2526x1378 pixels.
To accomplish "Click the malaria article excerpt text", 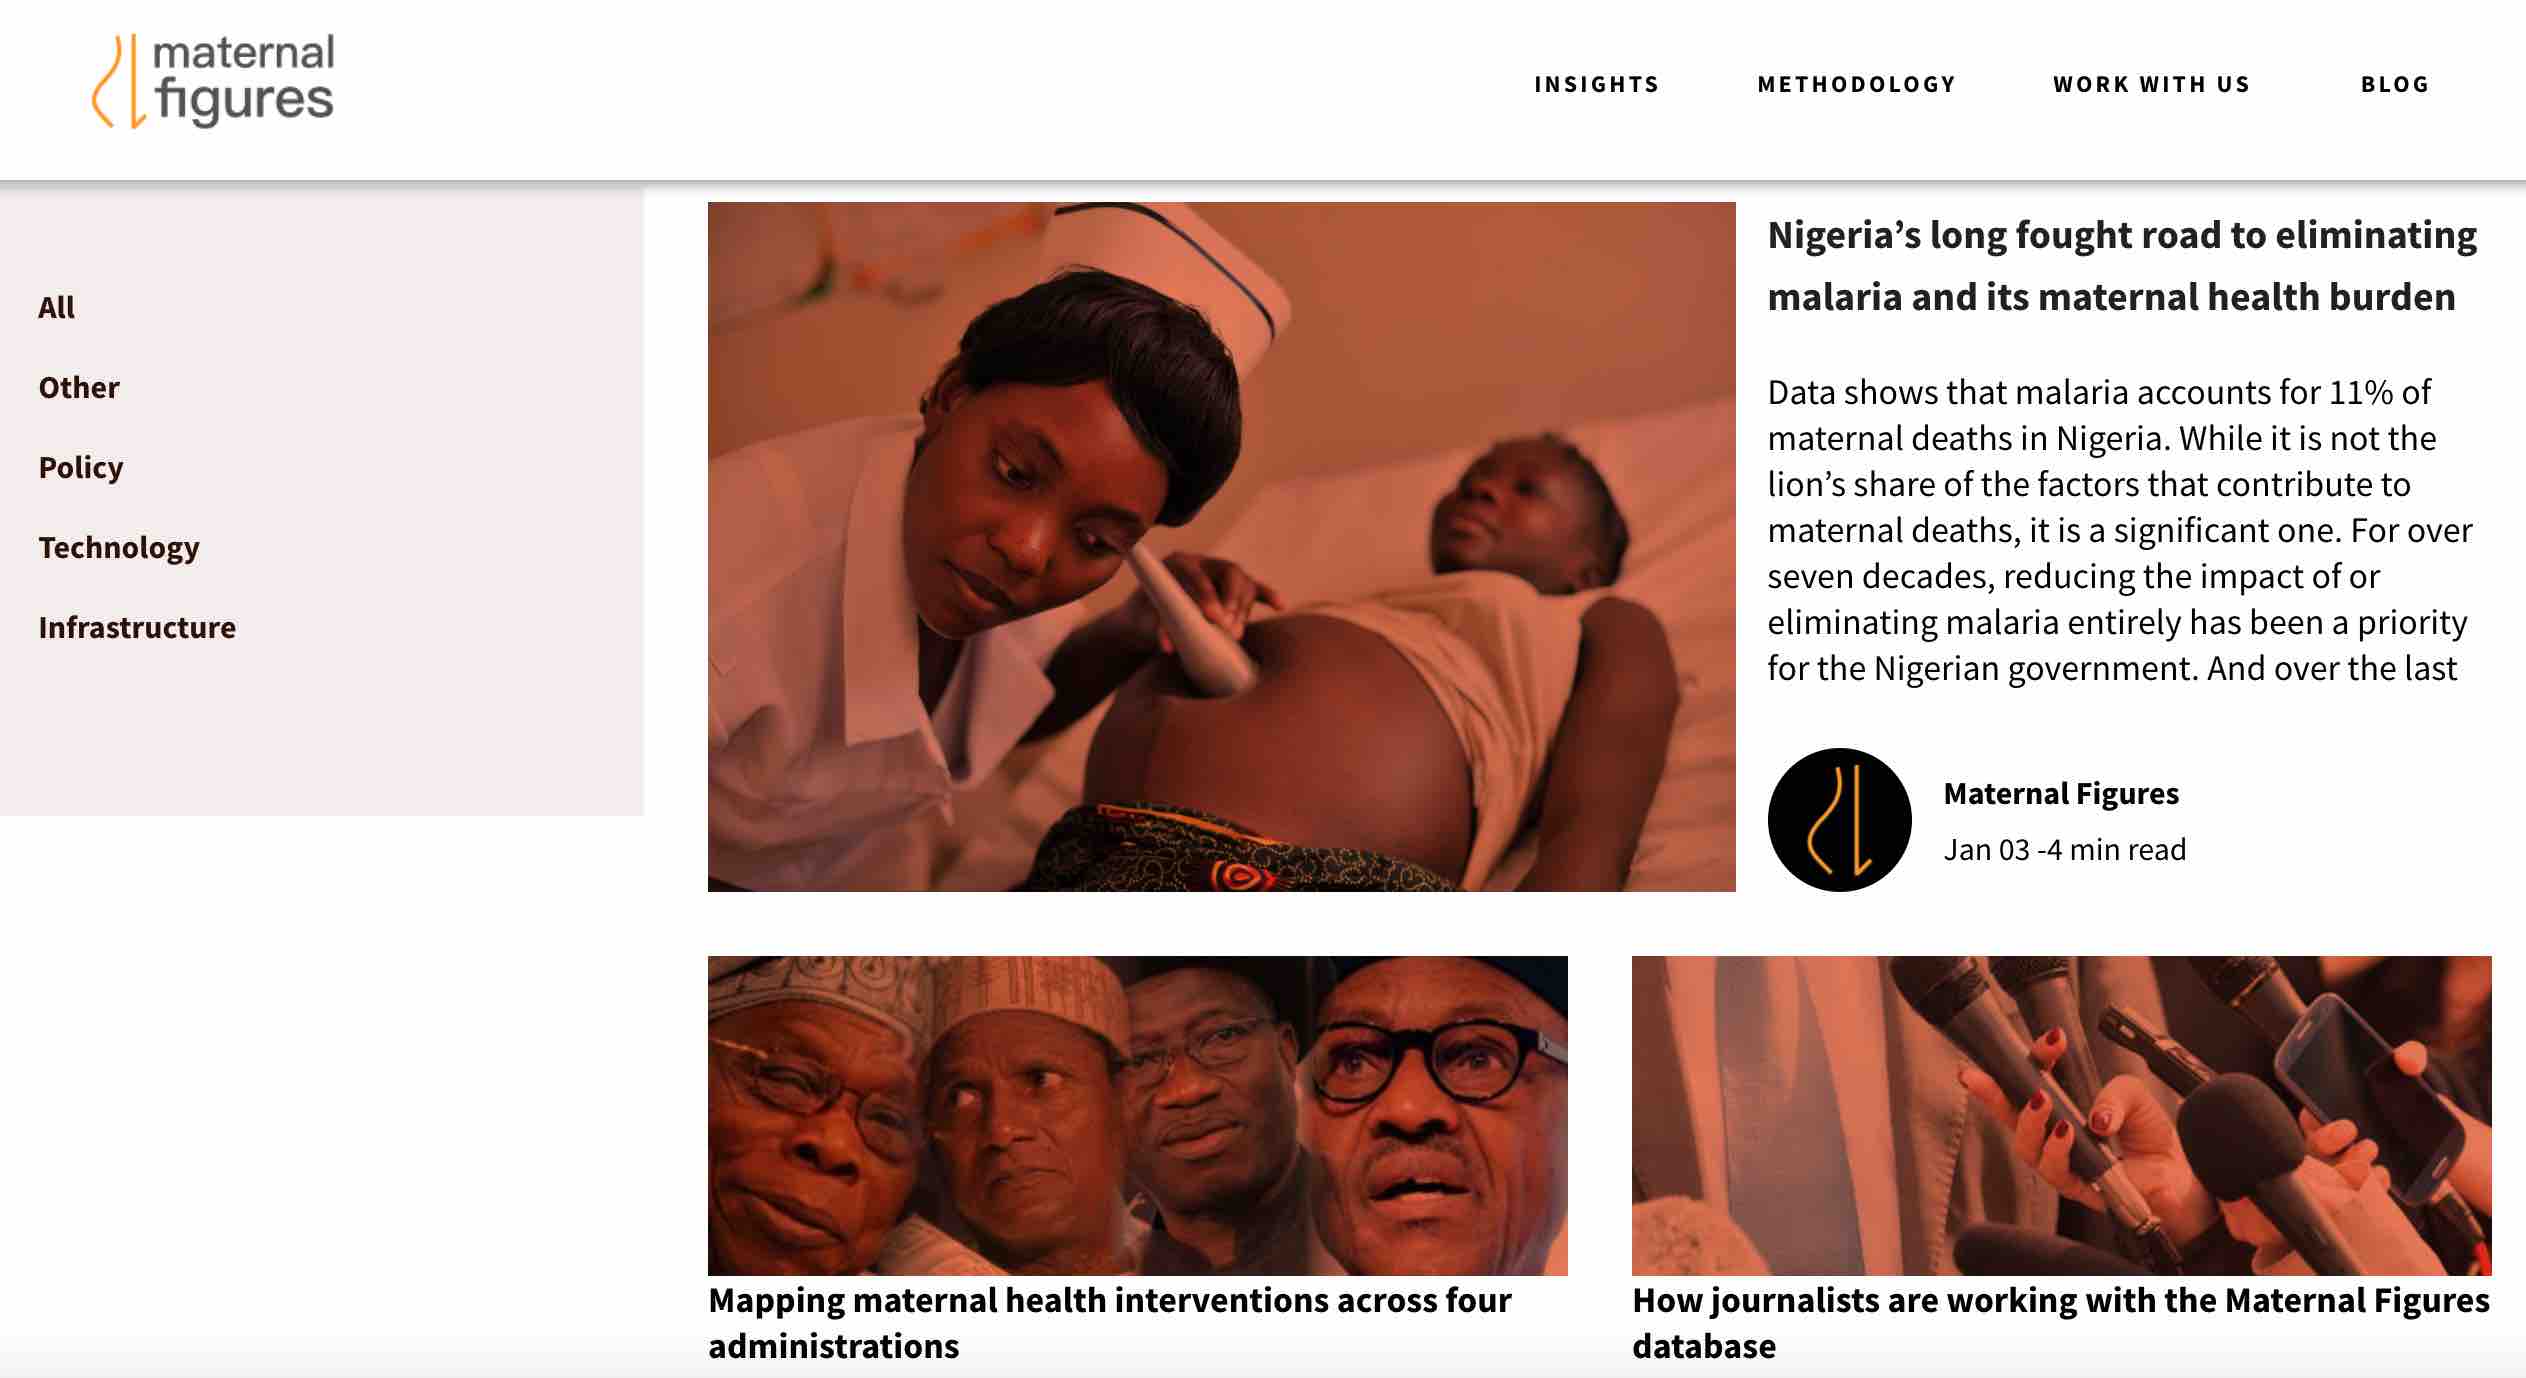I will point(2120,530).
